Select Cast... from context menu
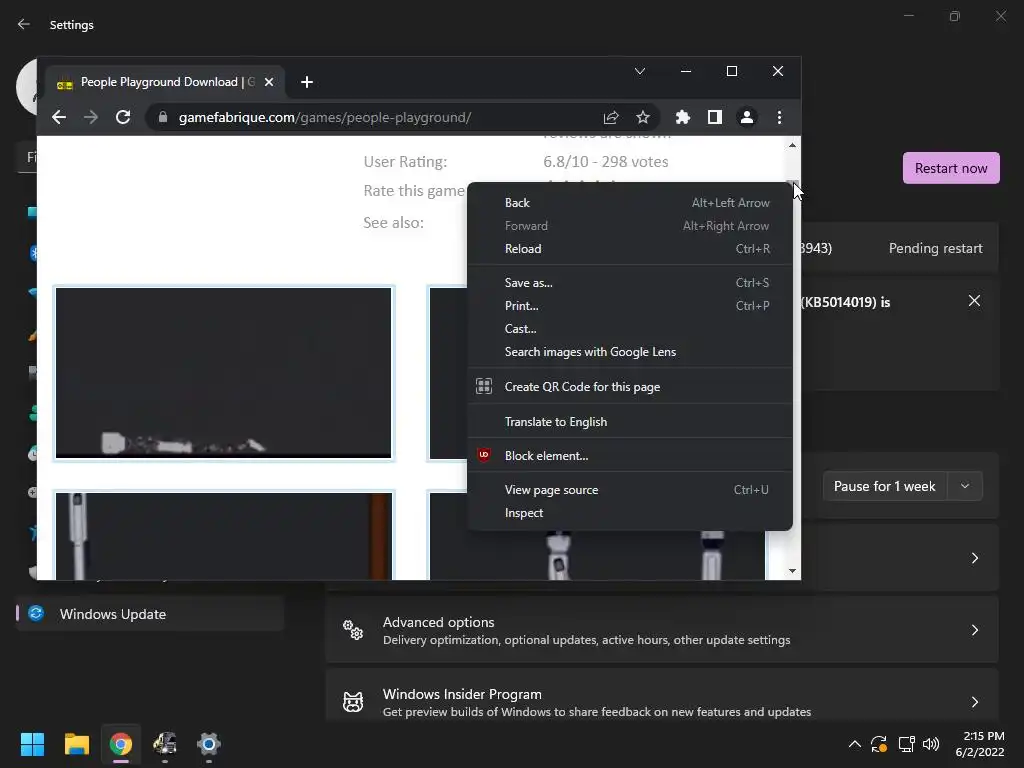Image resolution: width=1024 pixels, height=768 pixels. tap(630, 328)
